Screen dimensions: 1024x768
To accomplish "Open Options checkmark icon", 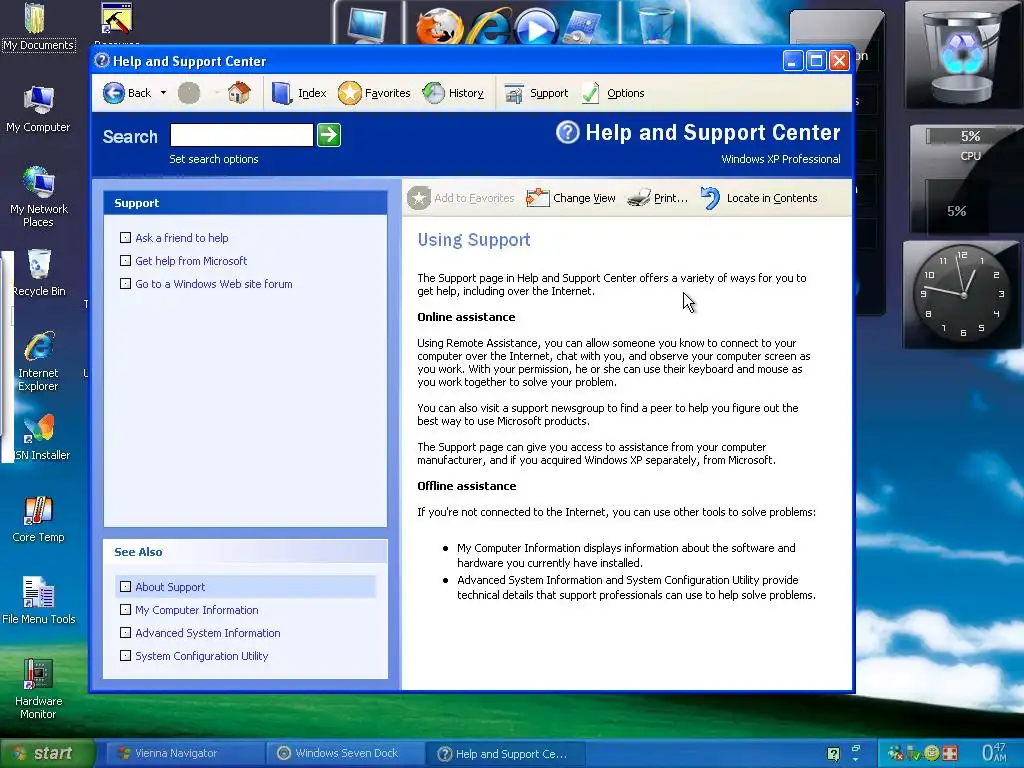I will [590, 93].
